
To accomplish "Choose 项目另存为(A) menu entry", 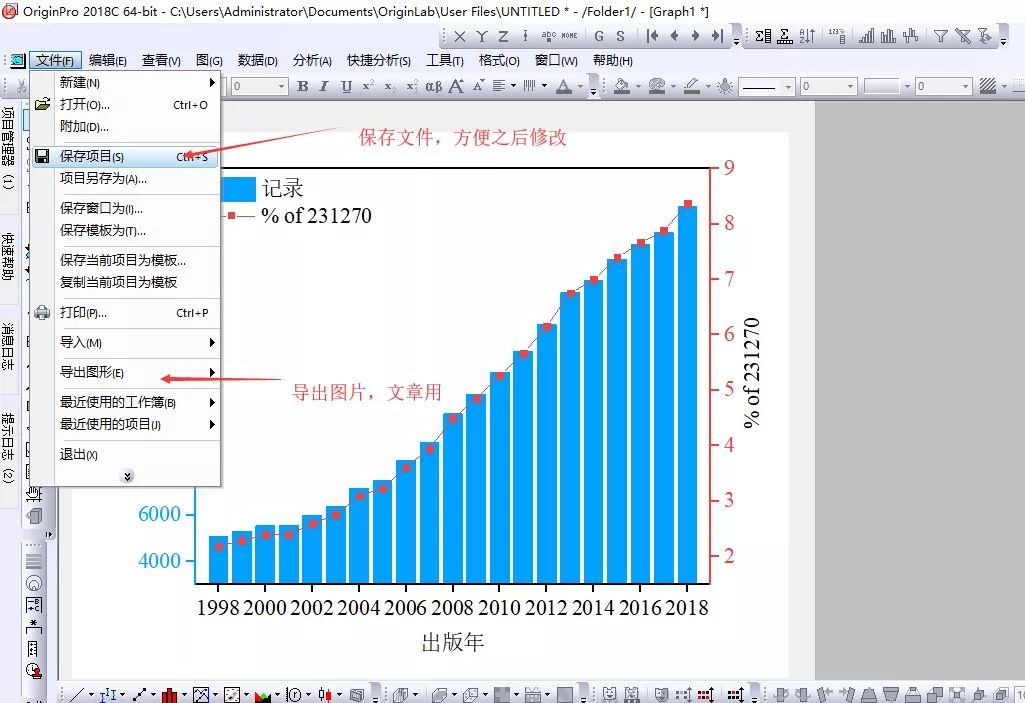I will click(125, 179).
